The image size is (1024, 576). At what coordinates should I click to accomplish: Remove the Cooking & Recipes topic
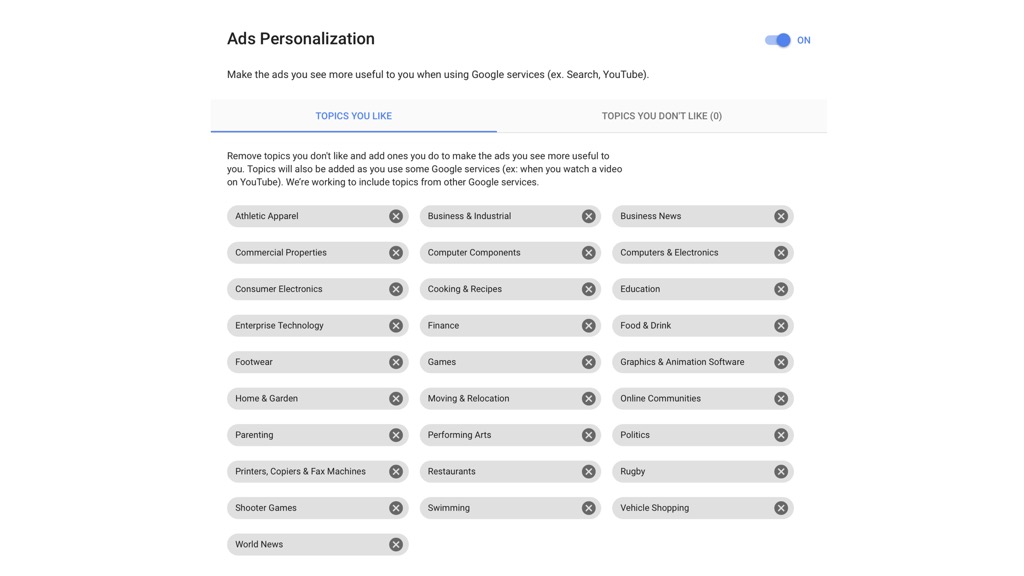(588, 289)
